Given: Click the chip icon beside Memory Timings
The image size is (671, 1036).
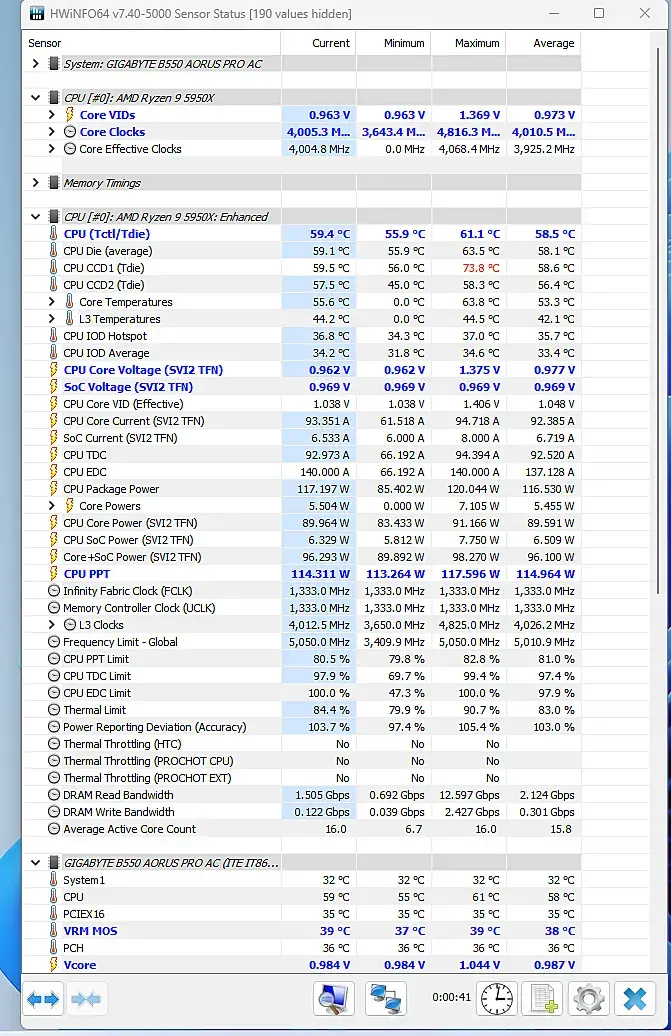Looking at the screenshot, I should [54, 183].
